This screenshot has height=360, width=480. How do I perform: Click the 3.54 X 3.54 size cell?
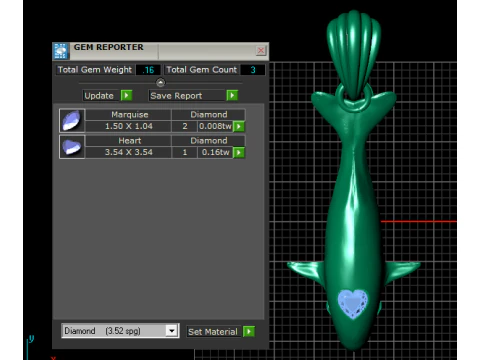coord(129,152)
